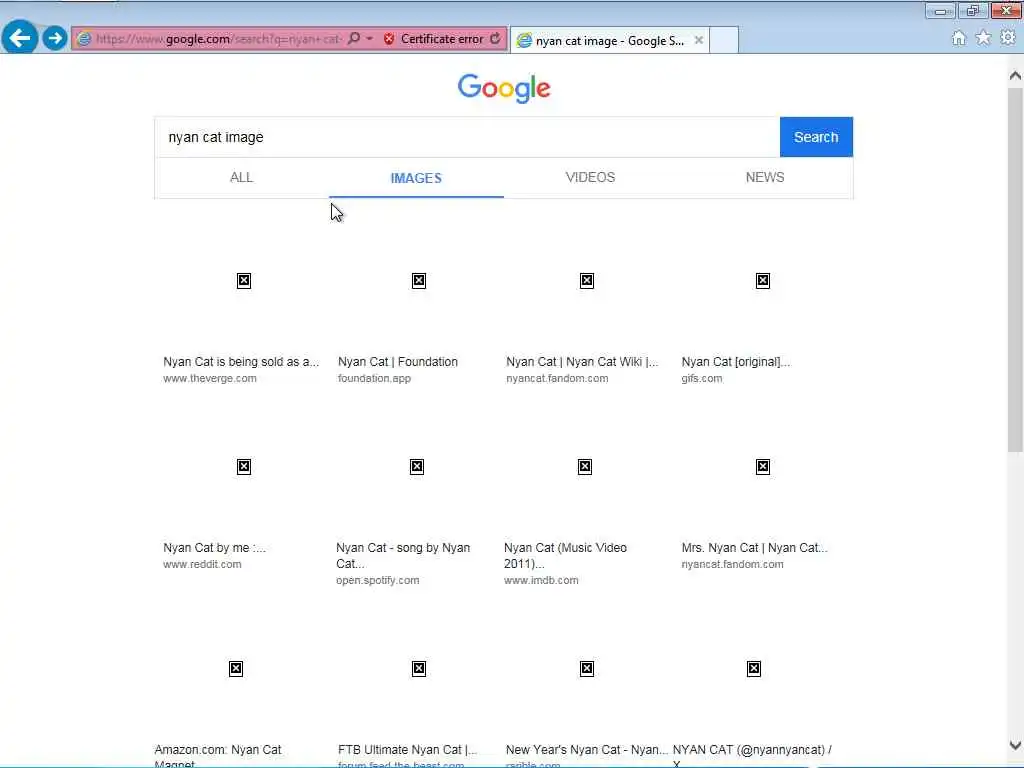This screenshot has width=1024, height=768.
Task: Click the search box containing nyan cat image
Action: (x=467, y=137)
